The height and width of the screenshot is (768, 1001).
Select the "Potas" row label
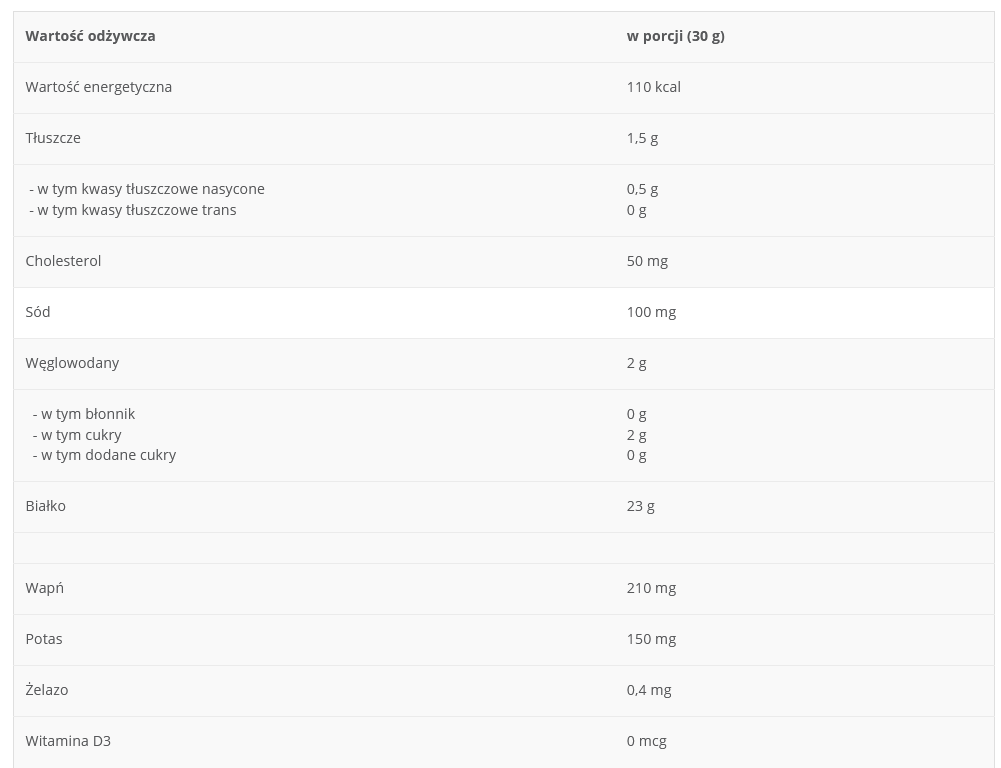tap(44, 639)
